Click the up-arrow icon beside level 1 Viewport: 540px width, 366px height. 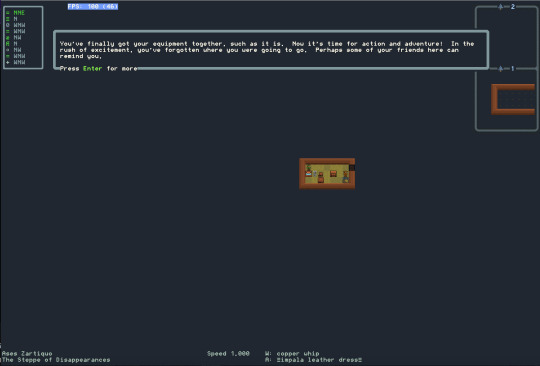point(500,69)
